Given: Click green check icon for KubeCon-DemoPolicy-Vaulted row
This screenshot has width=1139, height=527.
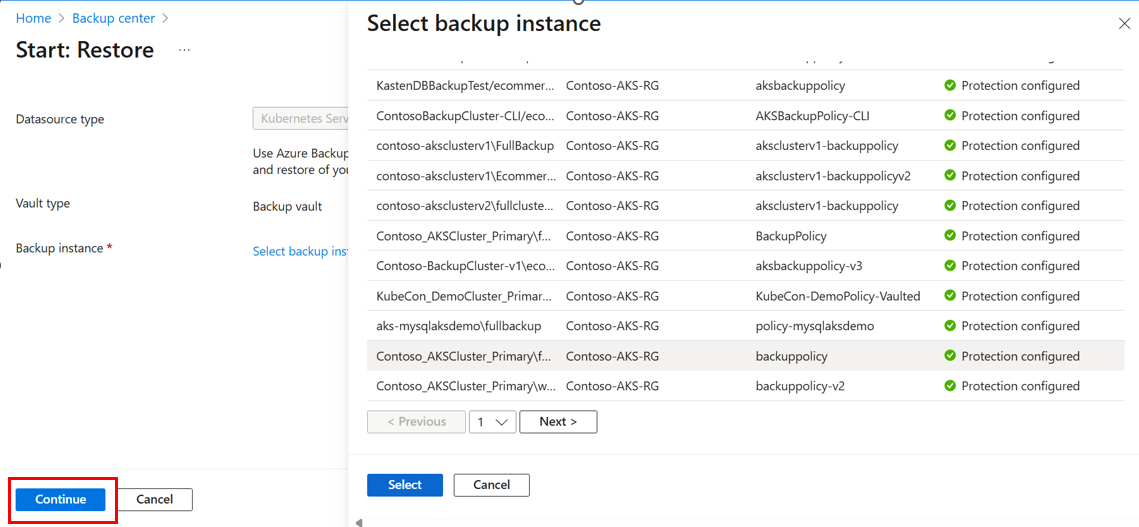Looking at the screenshot, I should pos(950,296).
